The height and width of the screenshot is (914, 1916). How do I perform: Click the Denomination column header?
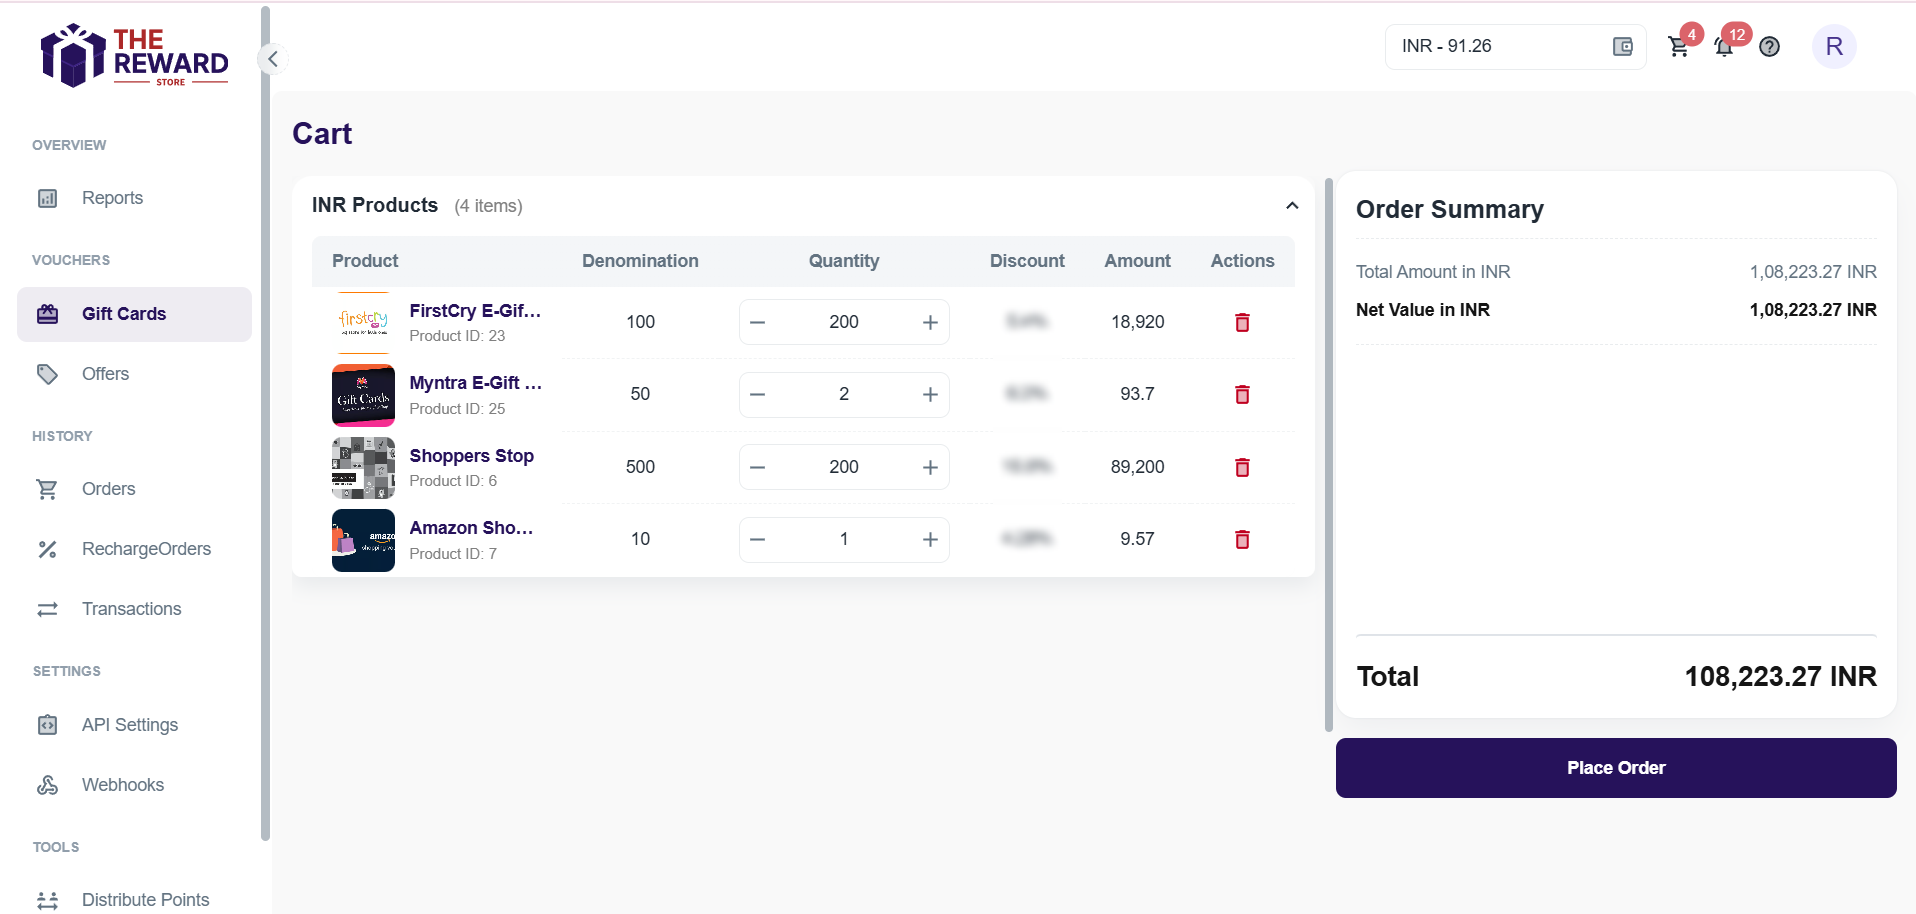tap(640, 261)
